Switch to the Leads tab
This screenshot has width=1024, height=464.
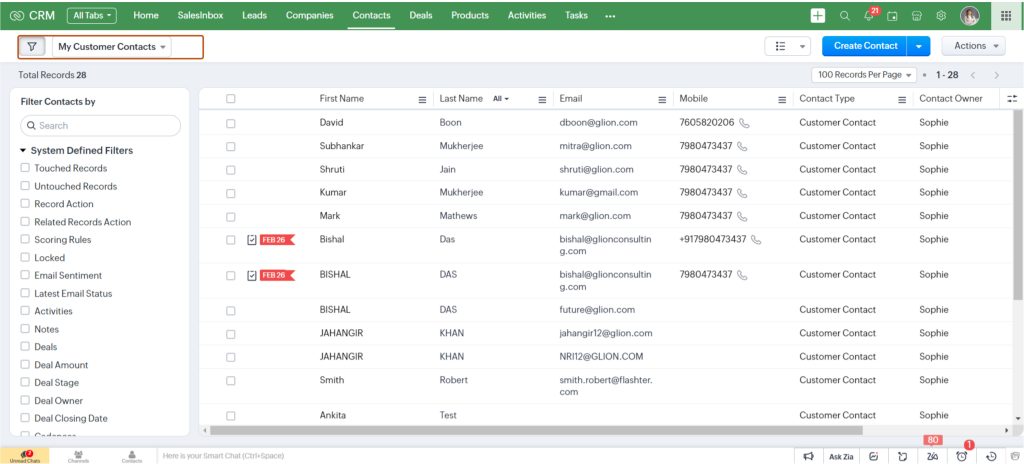(254, 16)
